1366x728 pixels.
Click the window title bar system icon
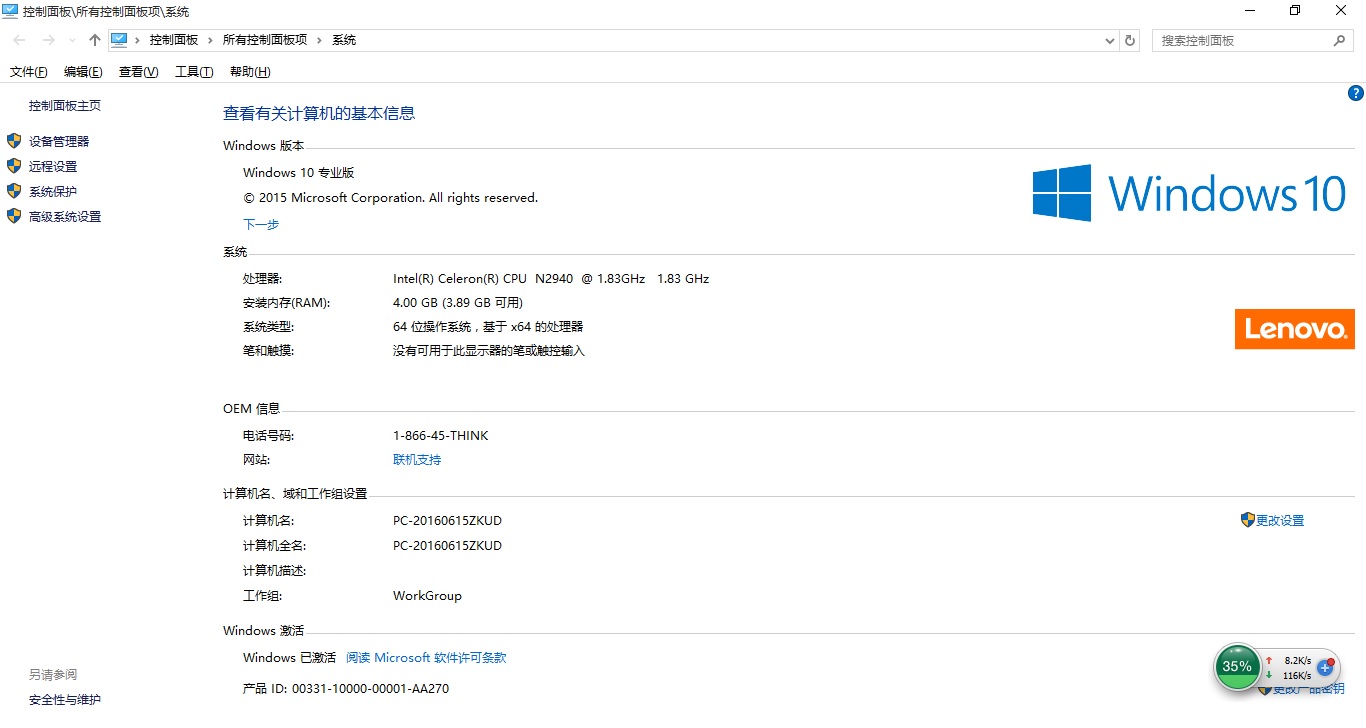point(10,11)
